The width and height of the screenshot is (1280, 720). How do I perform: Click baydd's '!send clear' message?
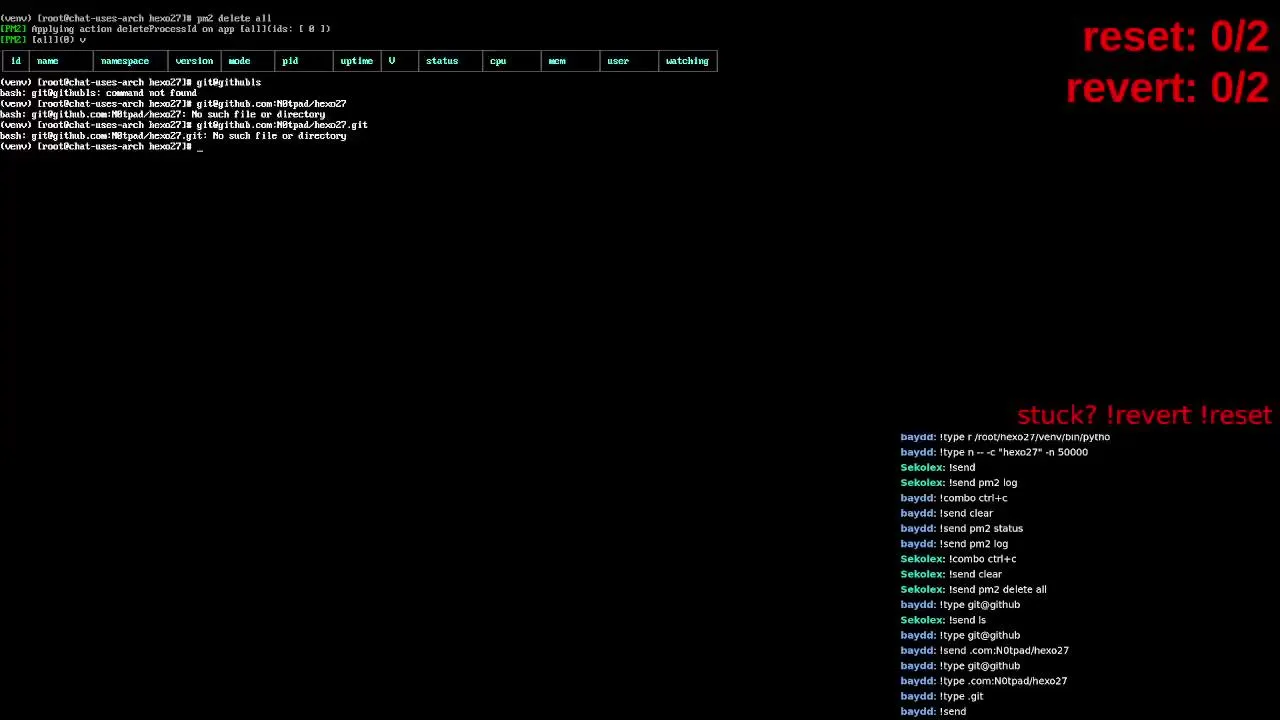946,513
